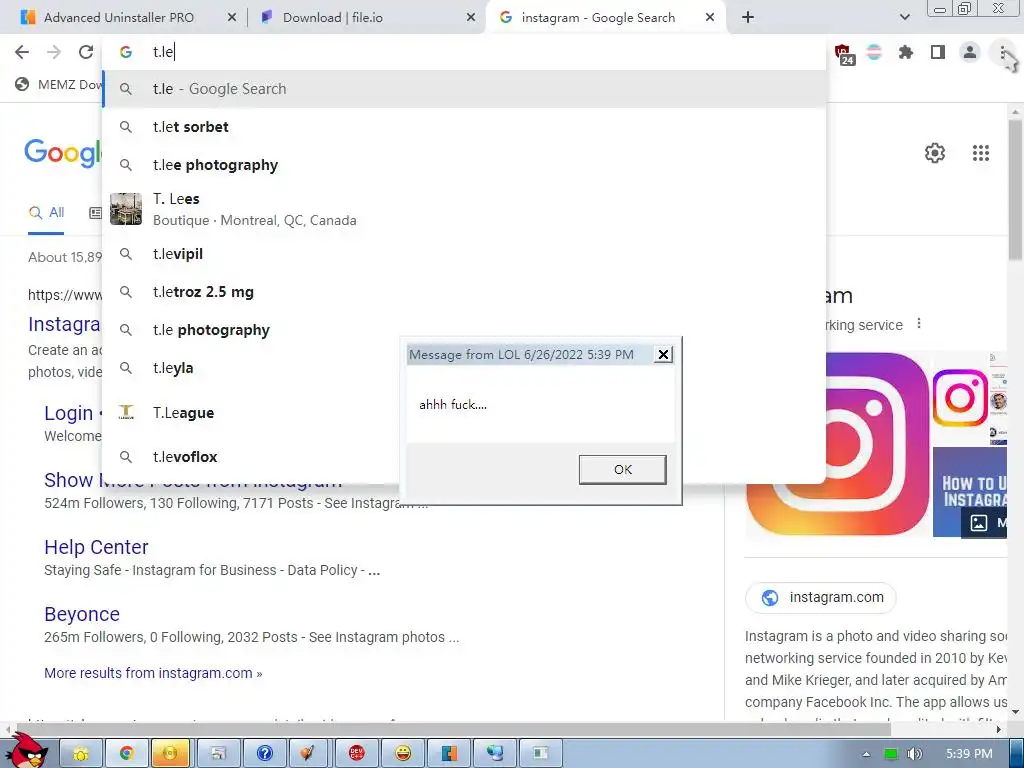Select the instagram - Google Search tab
The height and width of the screenshot is (768, 1024).
point(598,18)
